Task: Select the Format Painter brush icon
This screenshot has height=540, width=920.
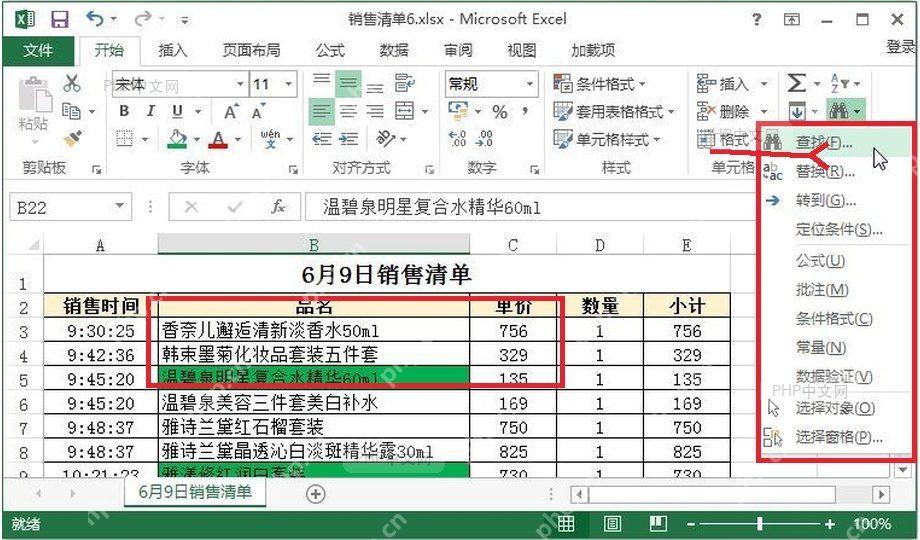Action: [x=72, y=139]
